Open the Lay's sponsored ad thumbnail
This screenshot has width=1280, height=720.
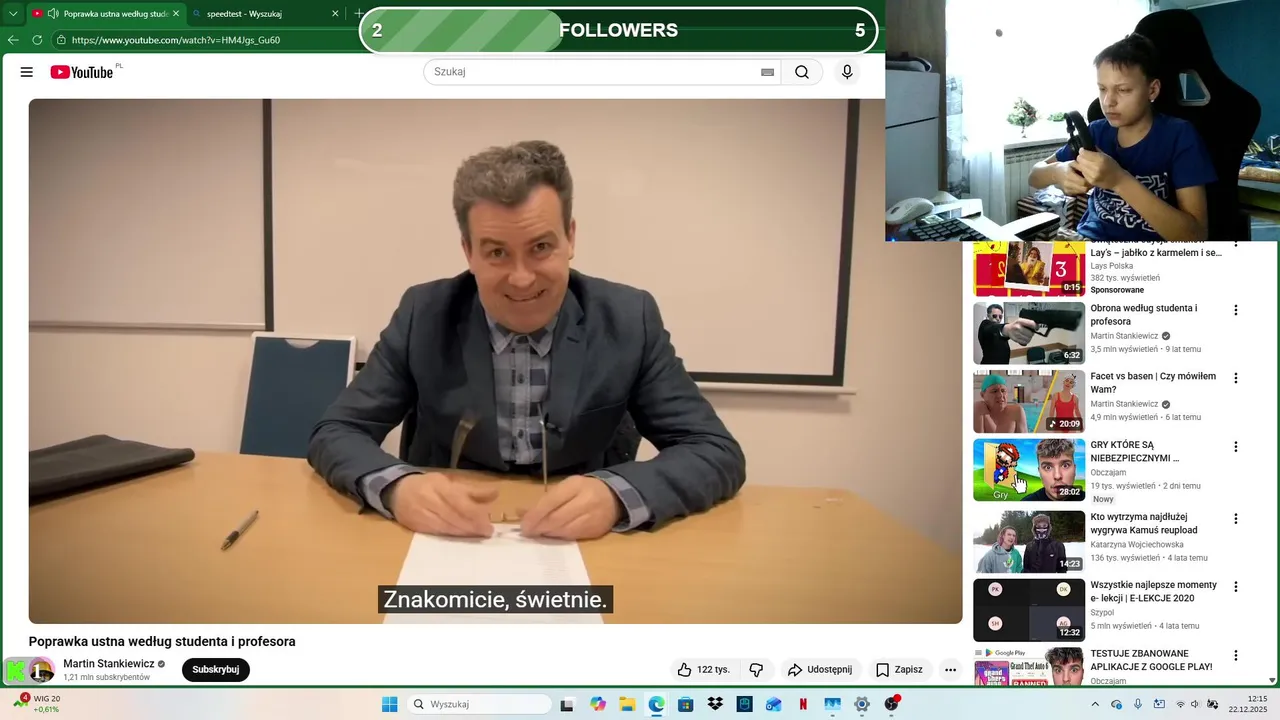coord(1029,268)
